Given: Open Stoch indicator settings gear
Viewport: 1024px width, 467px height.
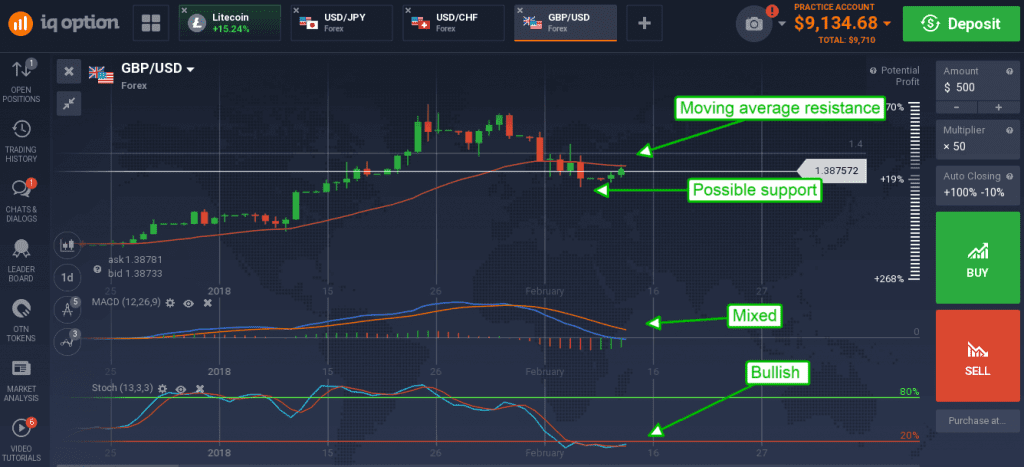Looking at the screenshot, I should 162,388.
